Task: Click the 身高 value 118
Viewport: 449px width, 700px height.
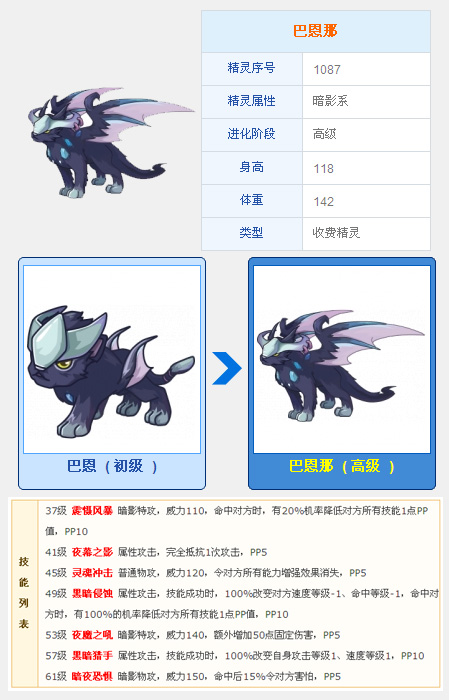Action: (324, 169)
